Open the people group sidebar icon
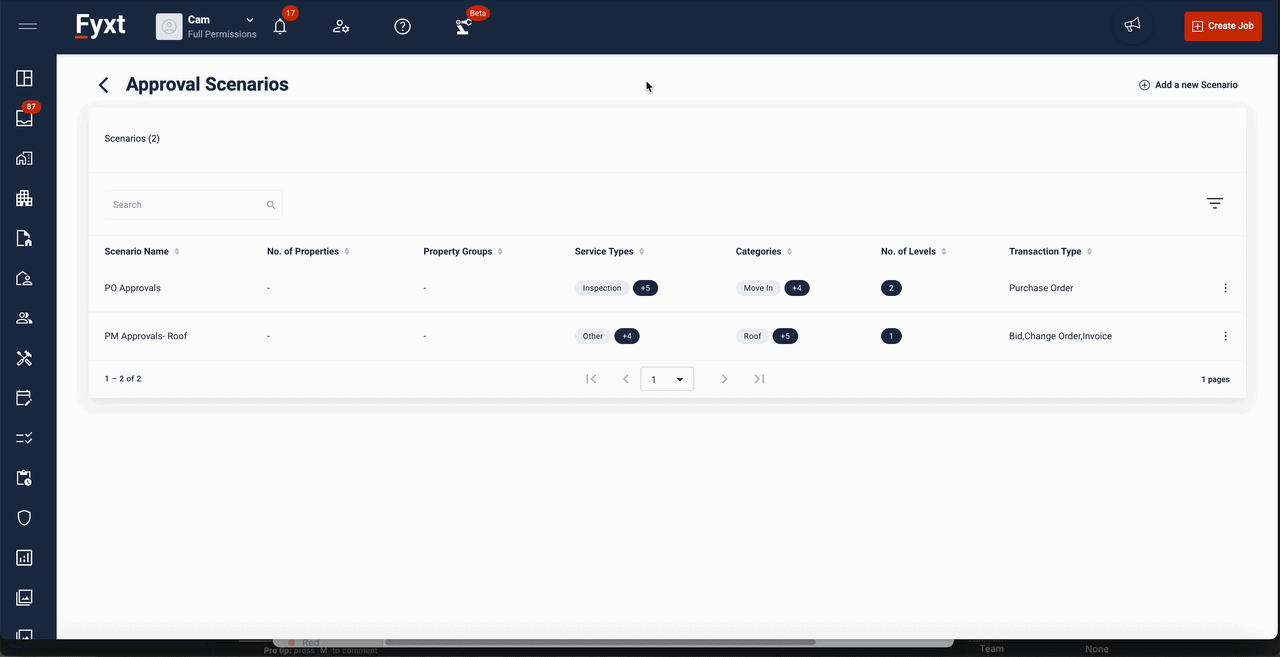 click(x=25, y=318)
